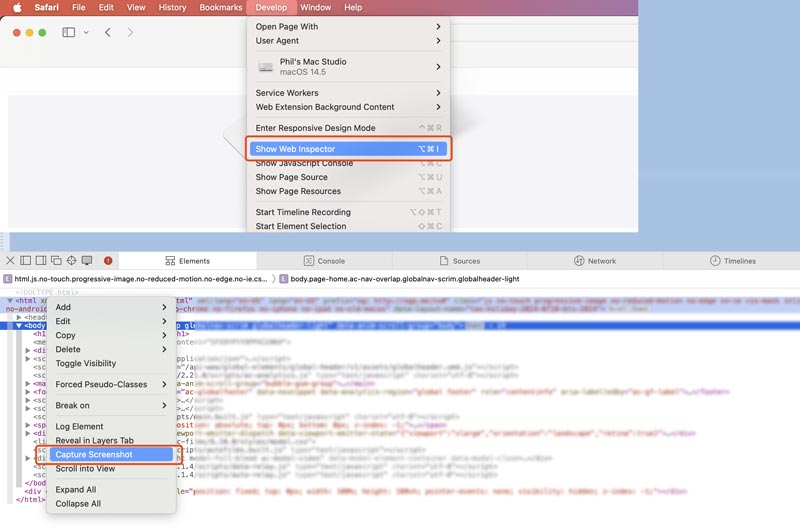Activate the element selection crosshair icon
Viewport: 800px width, 529px height.
pos(71,261)
